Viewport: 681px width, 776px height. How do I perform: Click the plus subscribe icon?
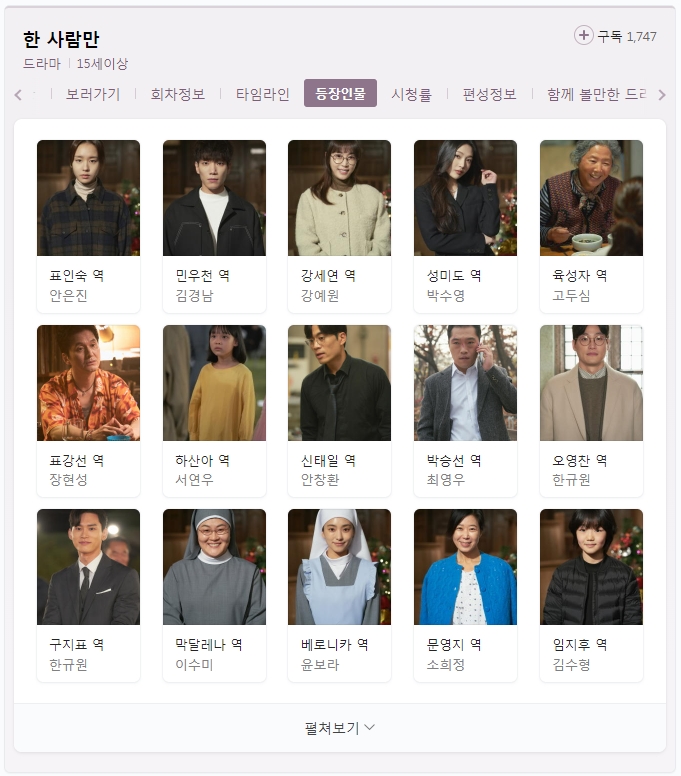point(584,36)
